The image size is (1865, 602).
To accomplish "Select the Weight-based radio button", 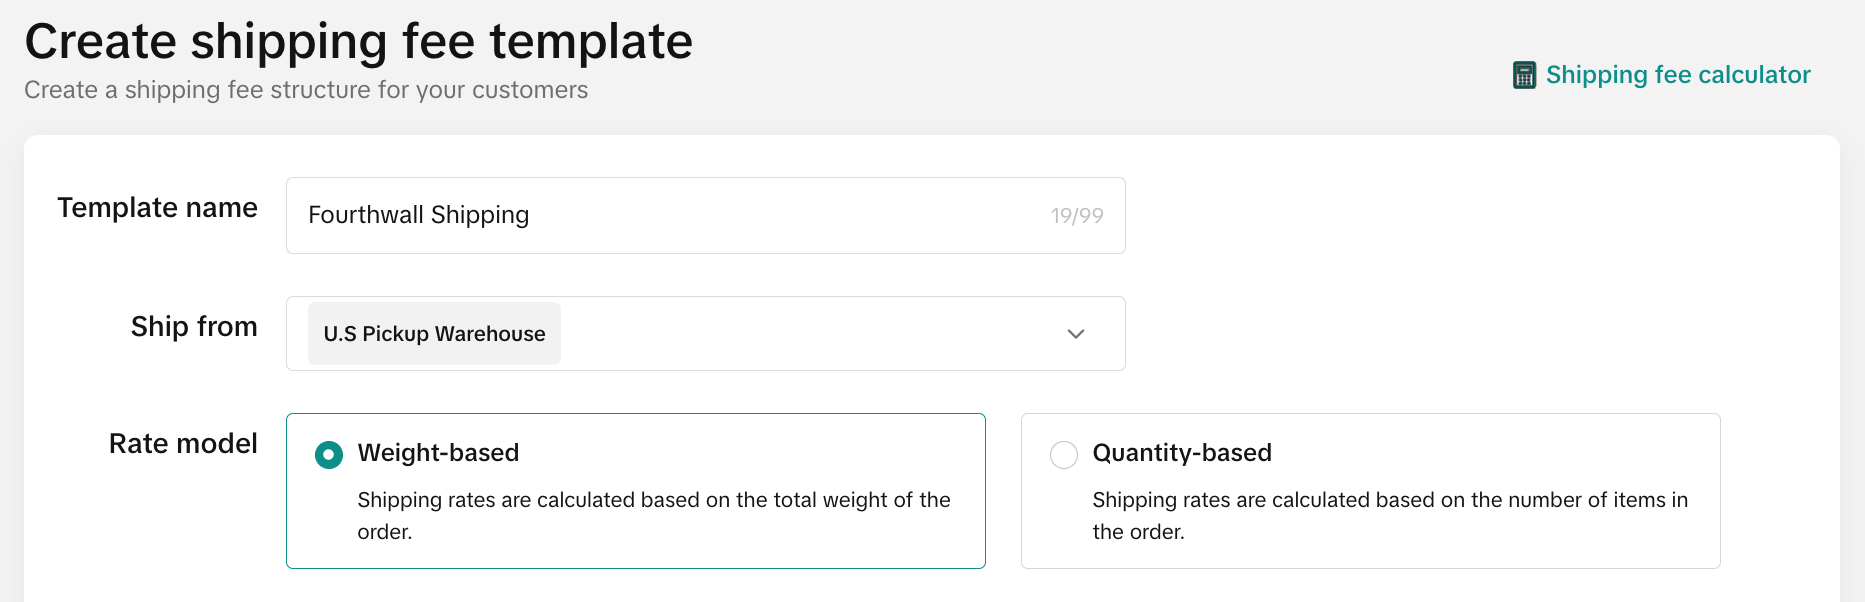I will [329, 455].
